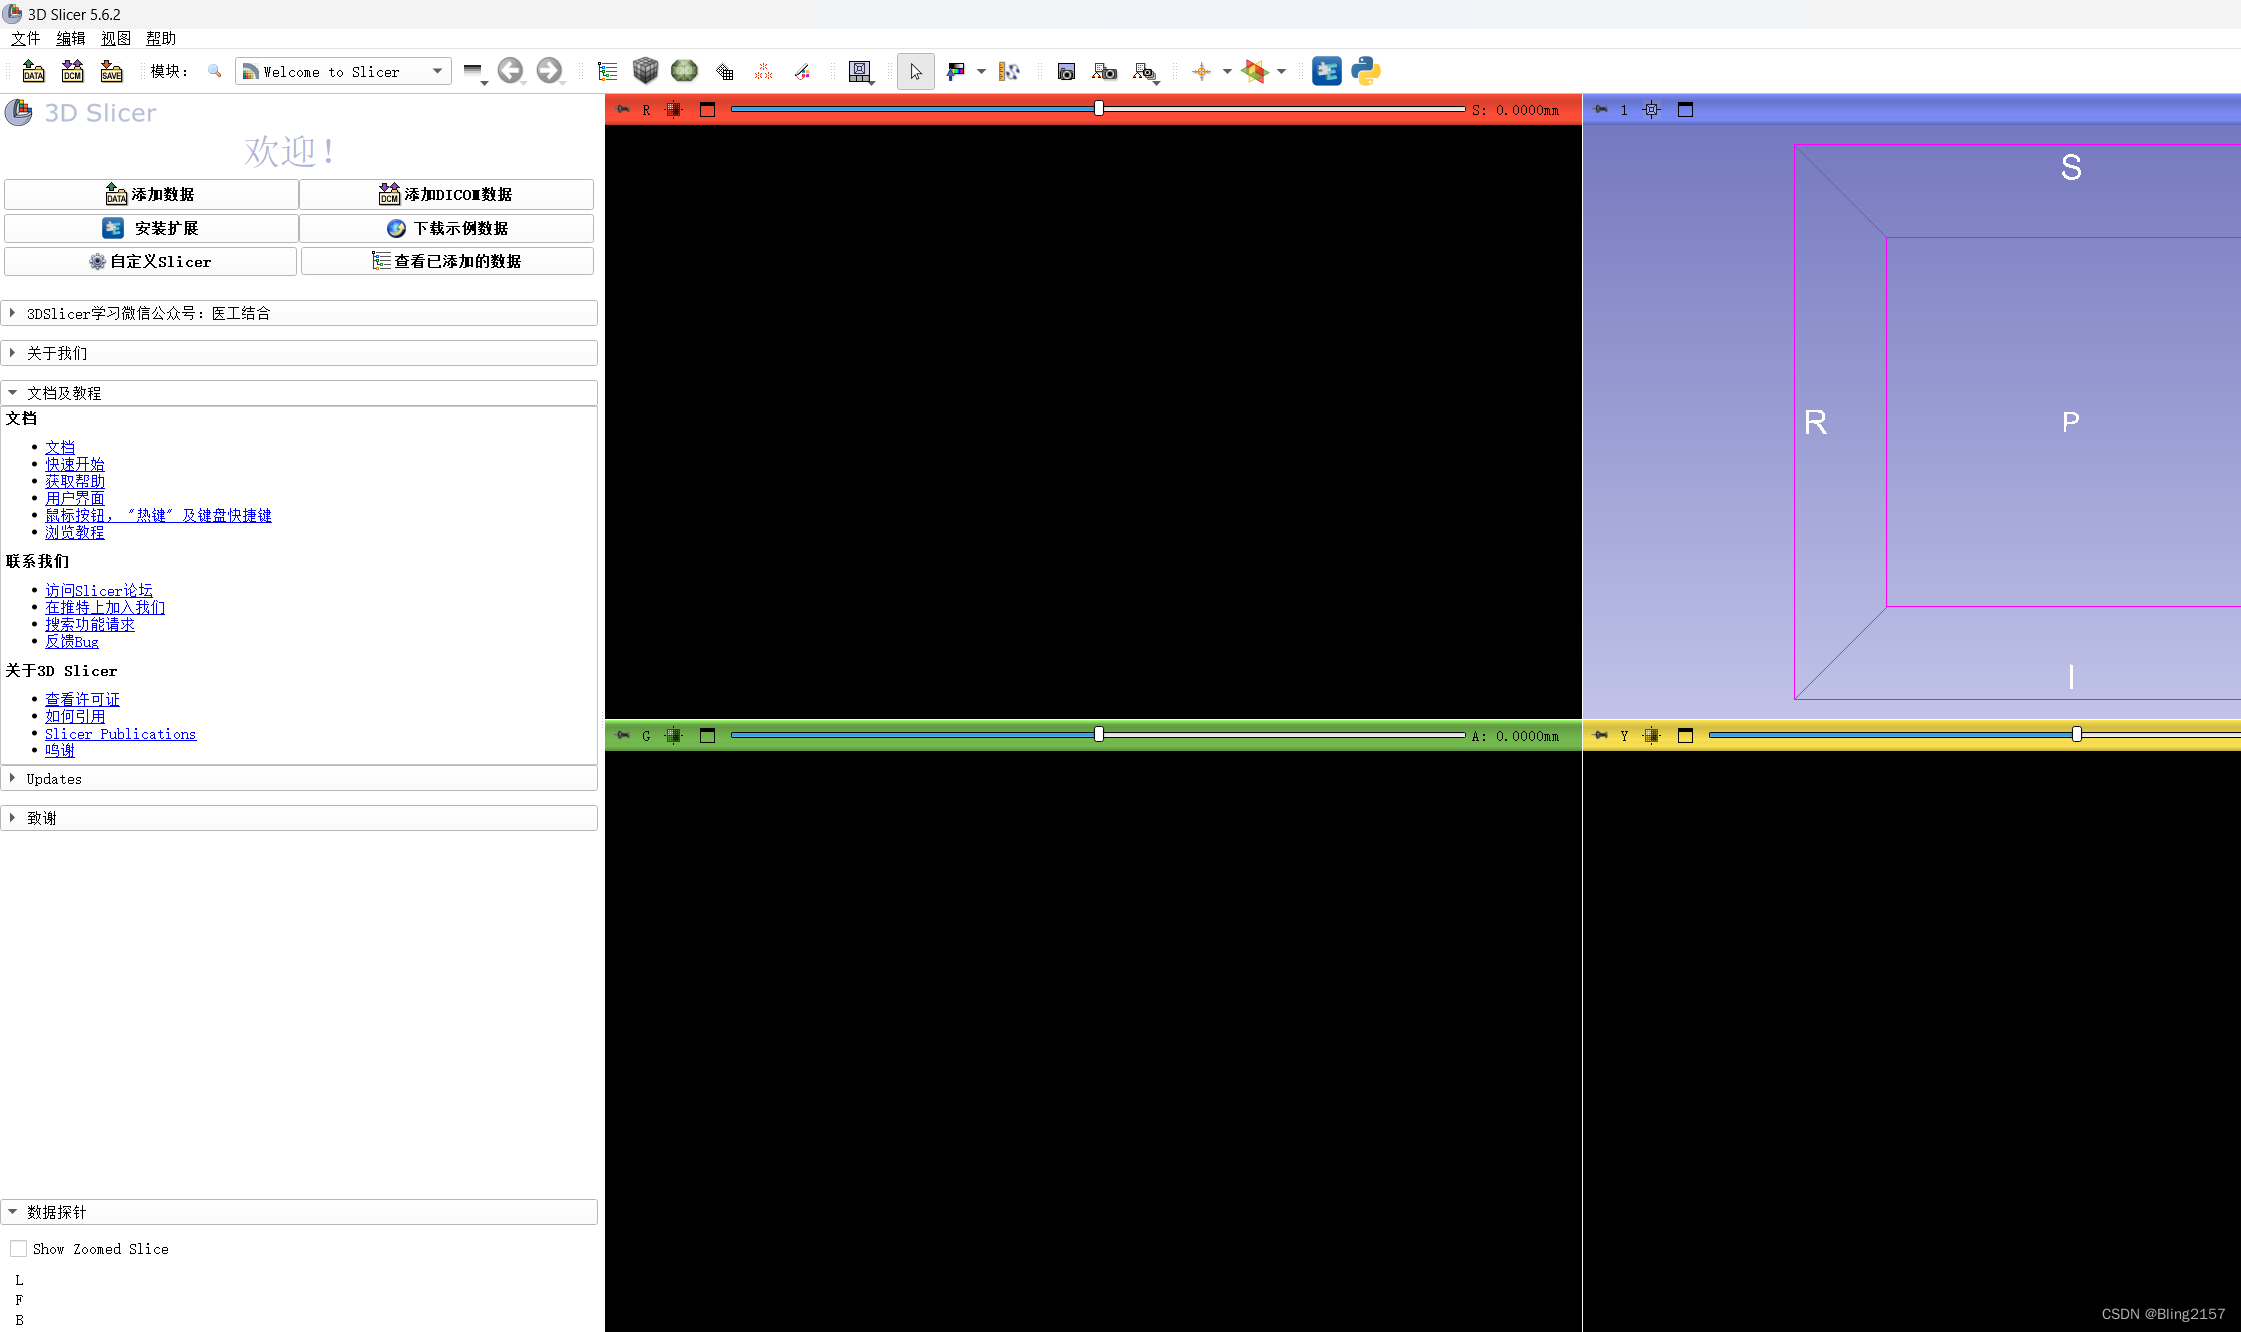Screen dimensions: 2241x1332
Task: Open the 视图 menu
Action: [x=115, y=38]
